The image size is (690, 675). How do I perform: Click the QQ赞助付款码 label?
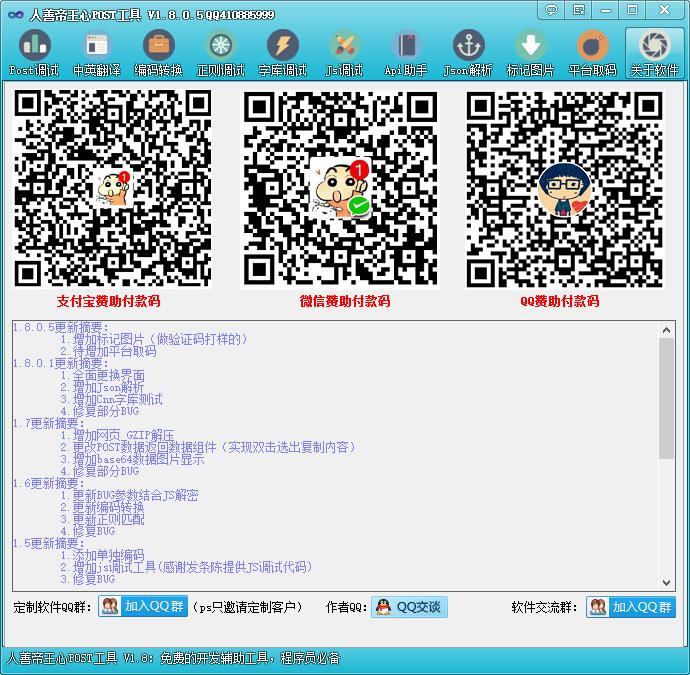coord(559,301)
